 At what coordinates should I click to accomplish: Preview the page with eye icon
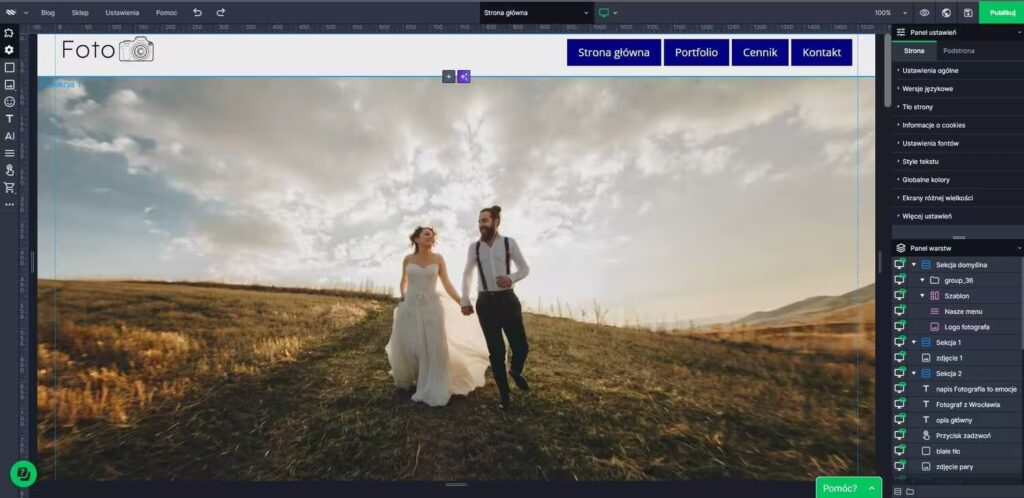click(x=924, y=12)
